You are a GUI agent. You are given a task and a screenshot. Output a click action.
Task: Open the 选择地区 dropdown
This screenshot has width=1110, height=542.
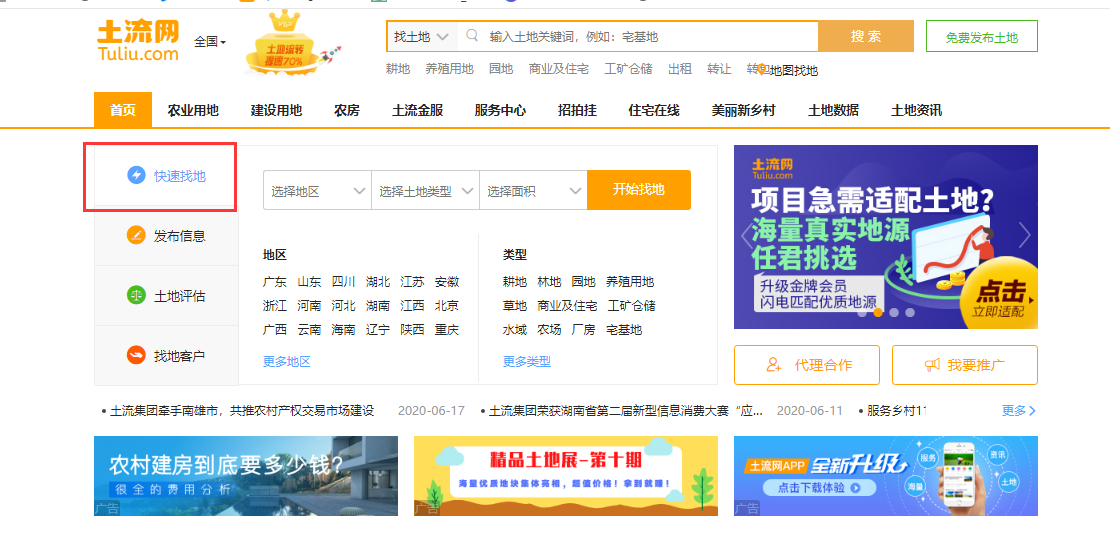point(317,191)
